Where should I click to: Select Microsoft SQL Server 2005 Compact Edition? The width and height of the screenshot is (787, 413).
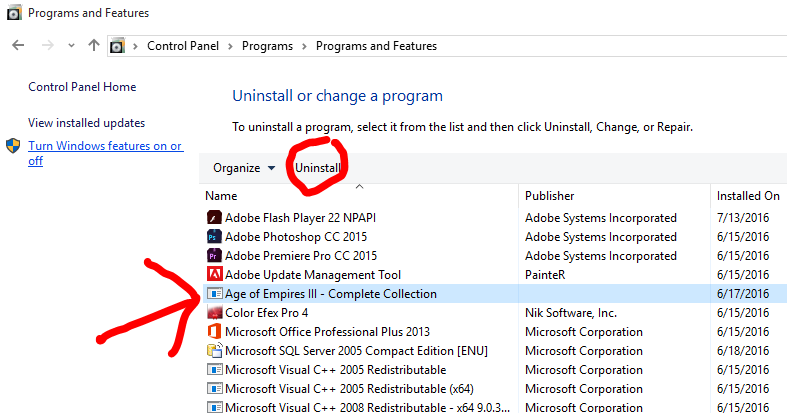coord(356,351)
